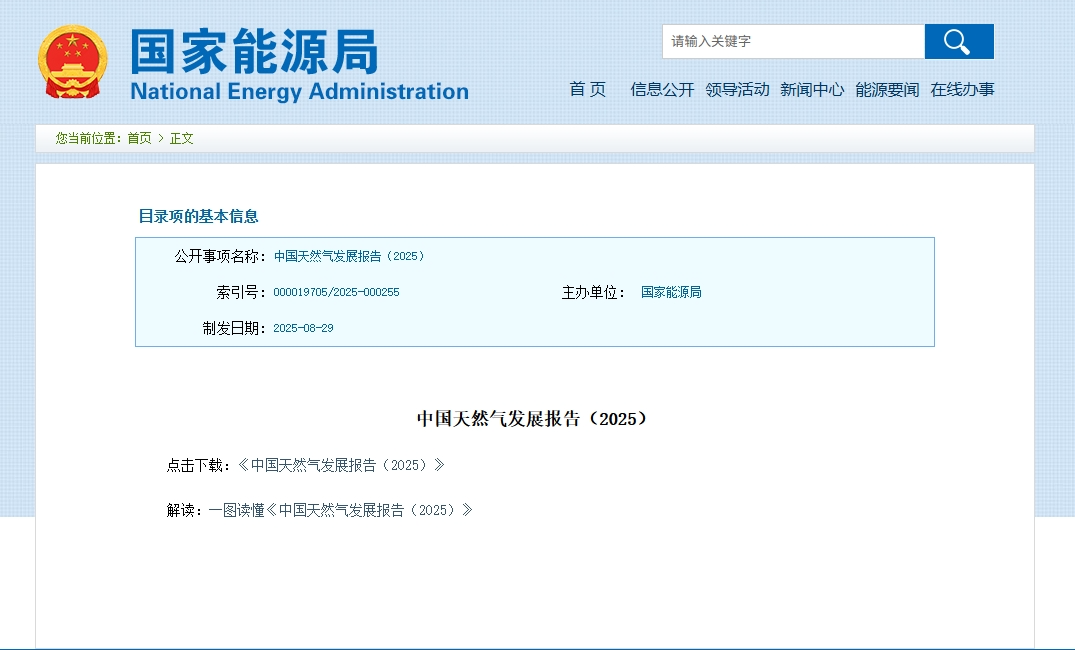Click the 首页 breadcrumb link
Screen dimensions: 1075x650
tap(139, 139)
